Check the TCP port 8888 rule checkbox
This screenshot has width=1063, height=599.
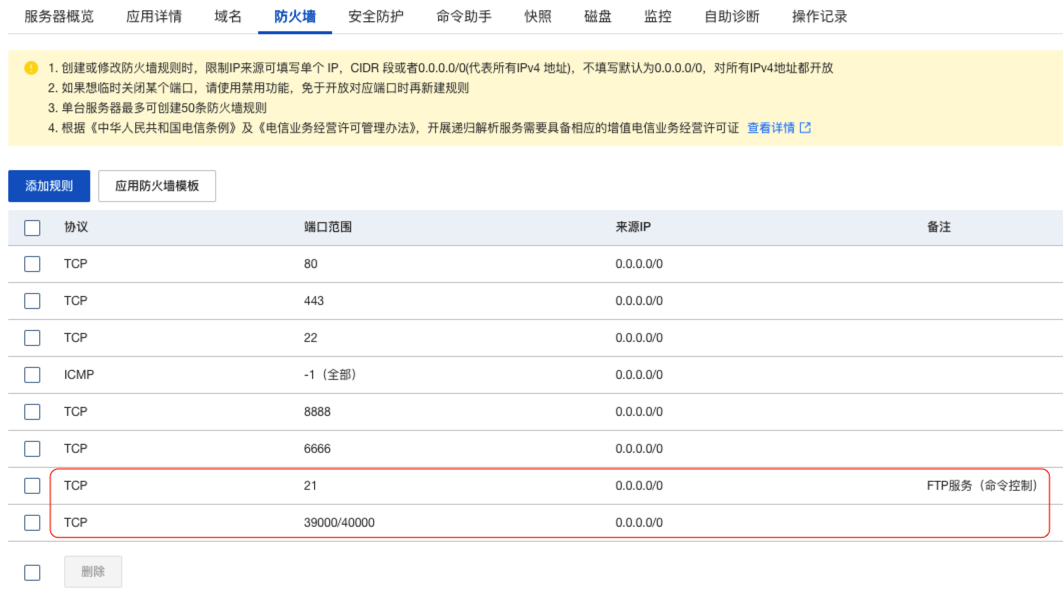click(x=32, y=412)
